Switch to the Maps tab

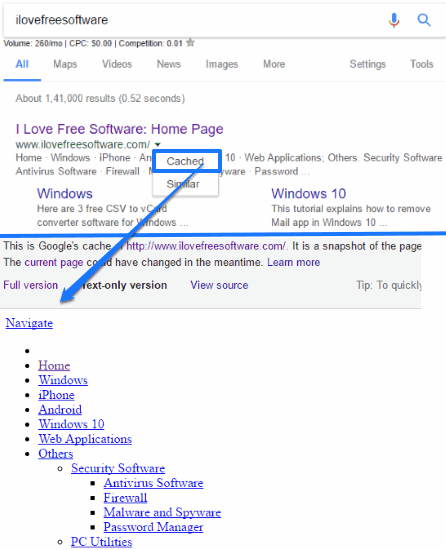click(x=65, y=64)
